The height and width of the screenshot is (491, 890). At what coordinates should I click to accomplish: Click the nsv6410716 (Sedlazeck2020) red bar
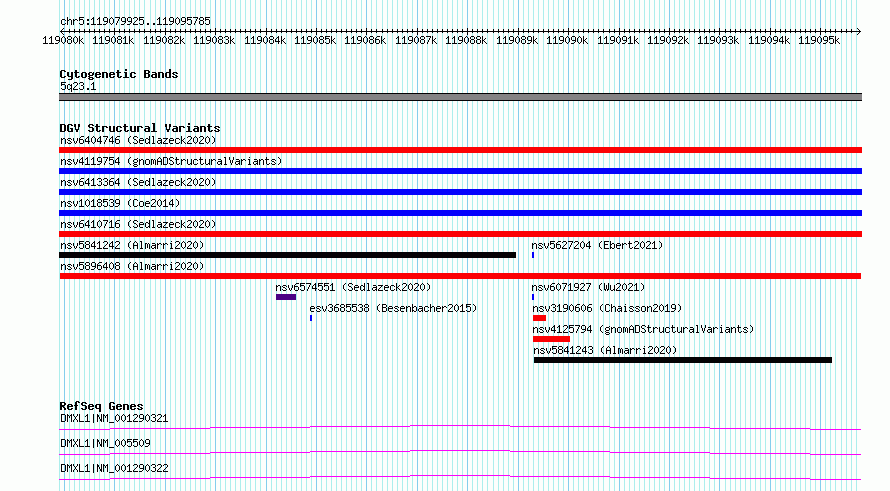pos(460,234)
